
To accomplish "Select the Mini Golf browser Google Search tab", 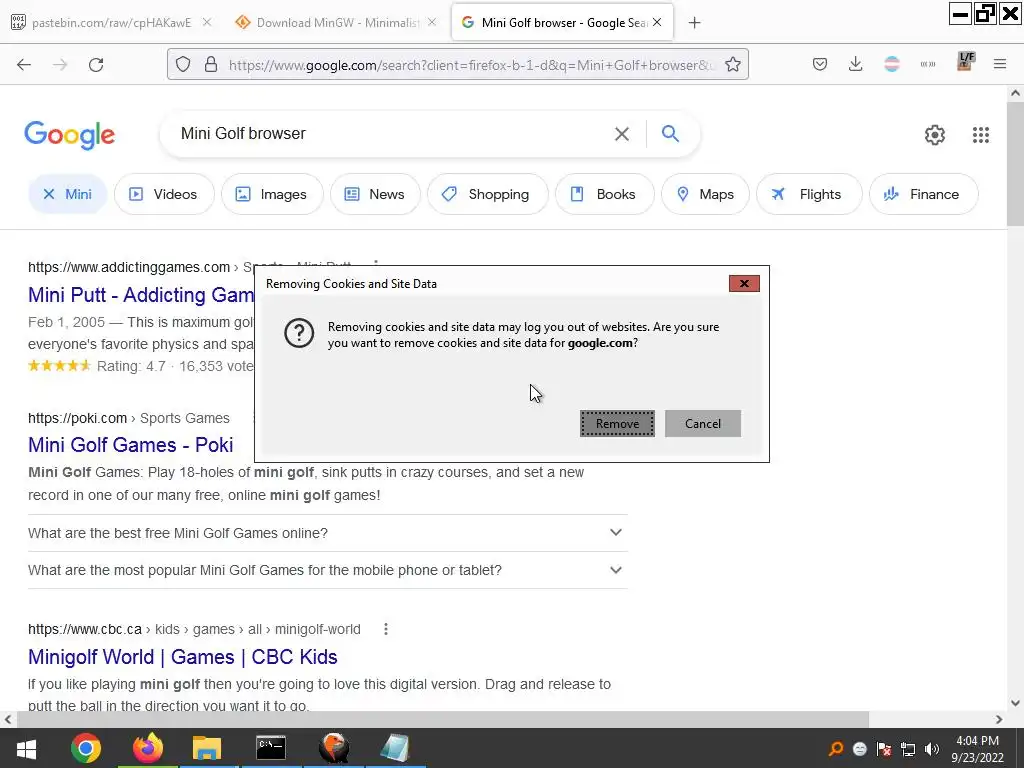I will (x=562, y=23).
